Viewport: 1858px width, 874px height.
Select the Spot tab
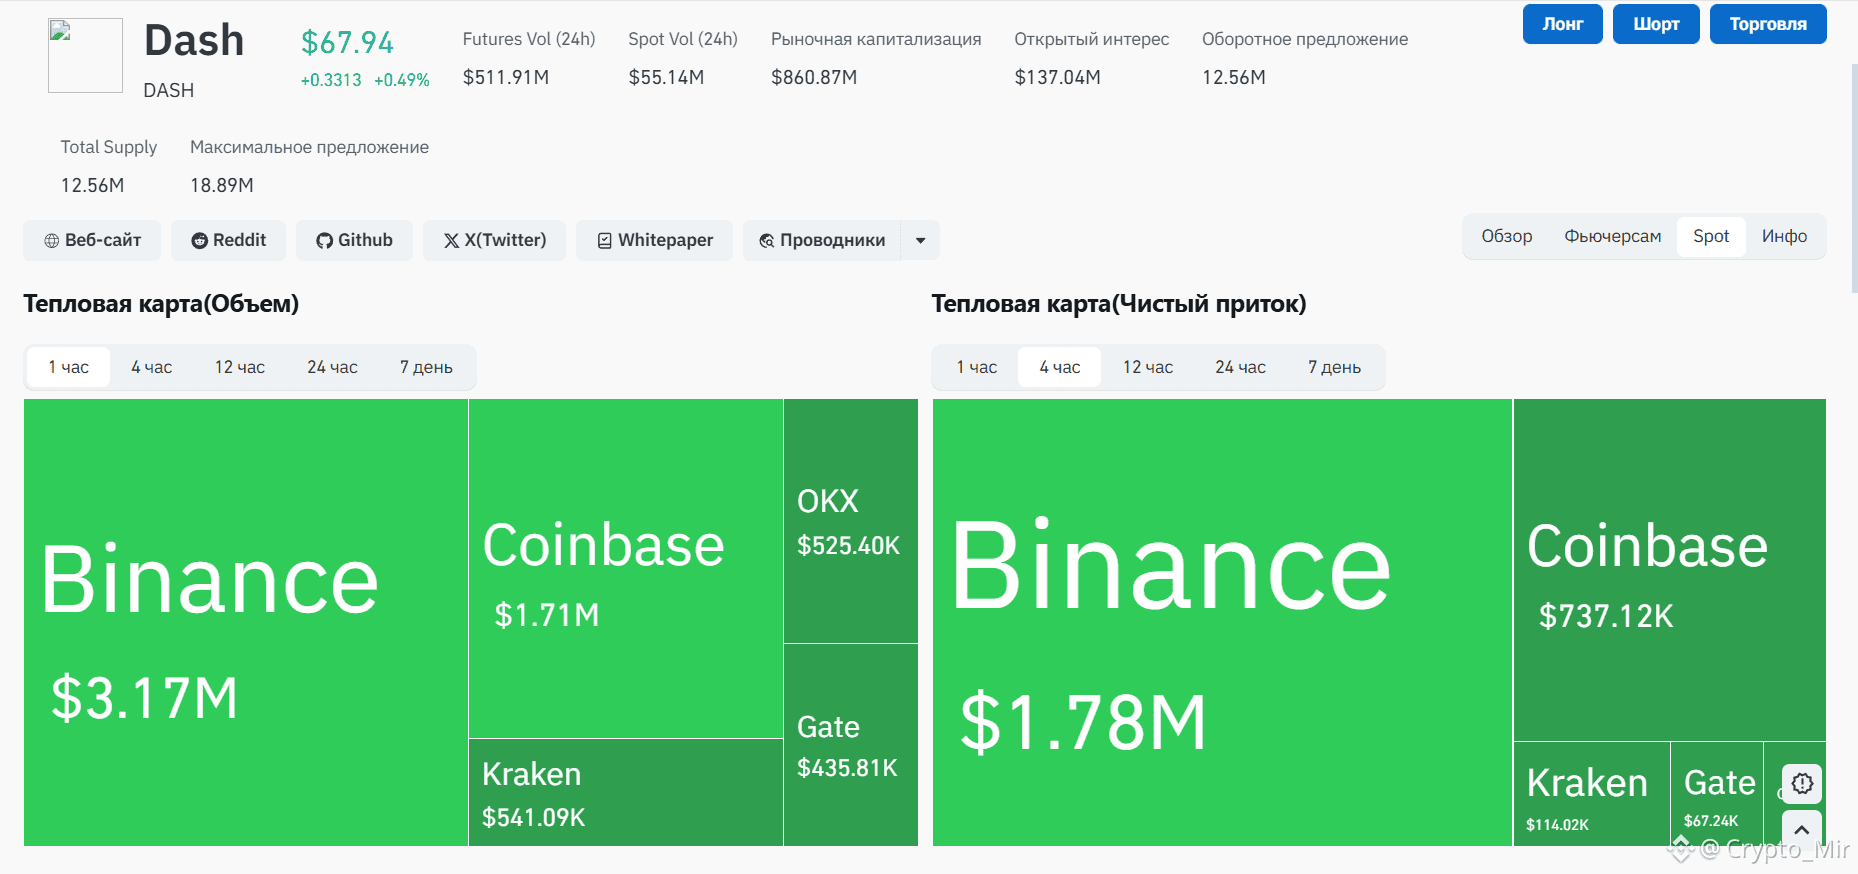click(x=1711, y=236)
